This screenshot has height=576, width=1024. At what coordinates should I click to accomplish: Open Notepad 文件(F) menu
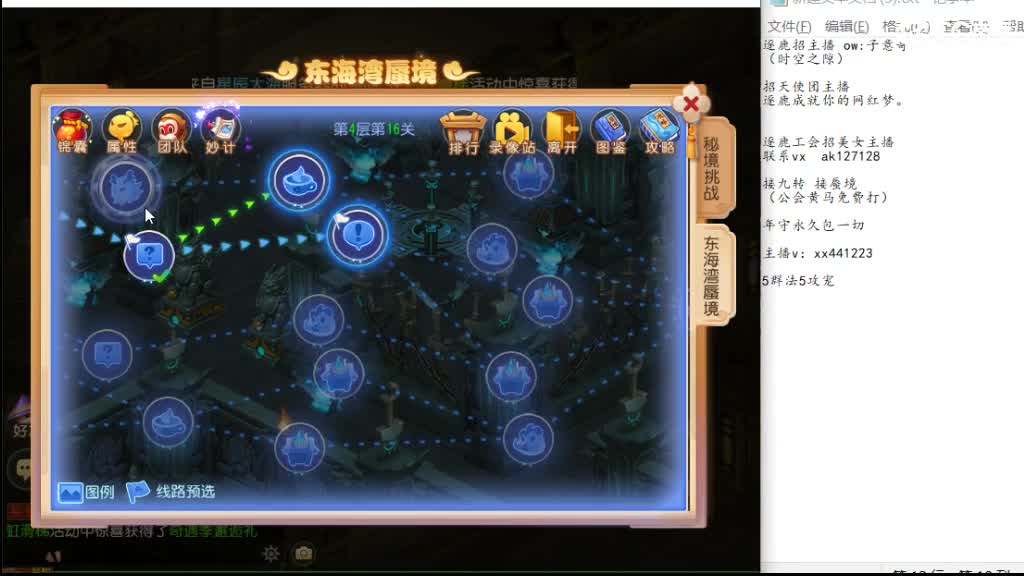(x=789, y=26)
